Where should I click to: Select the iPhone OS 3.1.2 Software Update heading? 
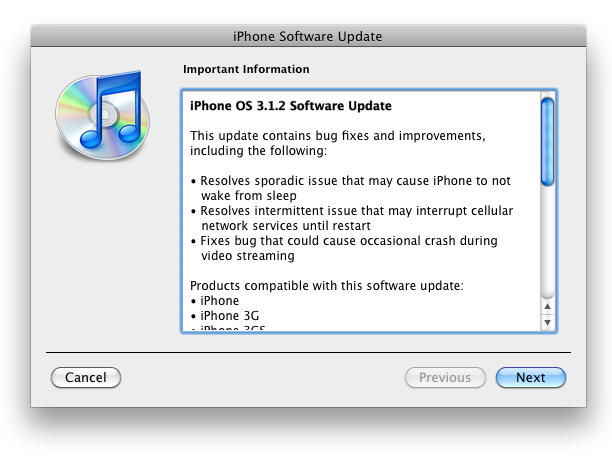[x=291, y=106]
